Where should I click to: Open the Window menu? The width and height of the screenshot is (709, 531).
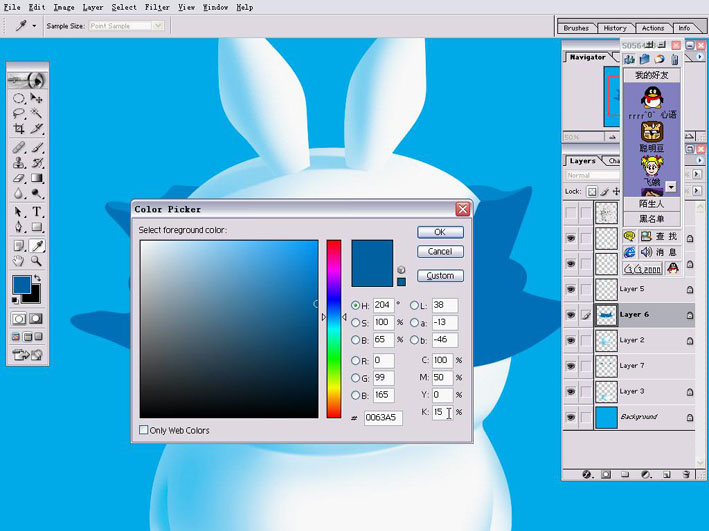(x=215, y=7)
